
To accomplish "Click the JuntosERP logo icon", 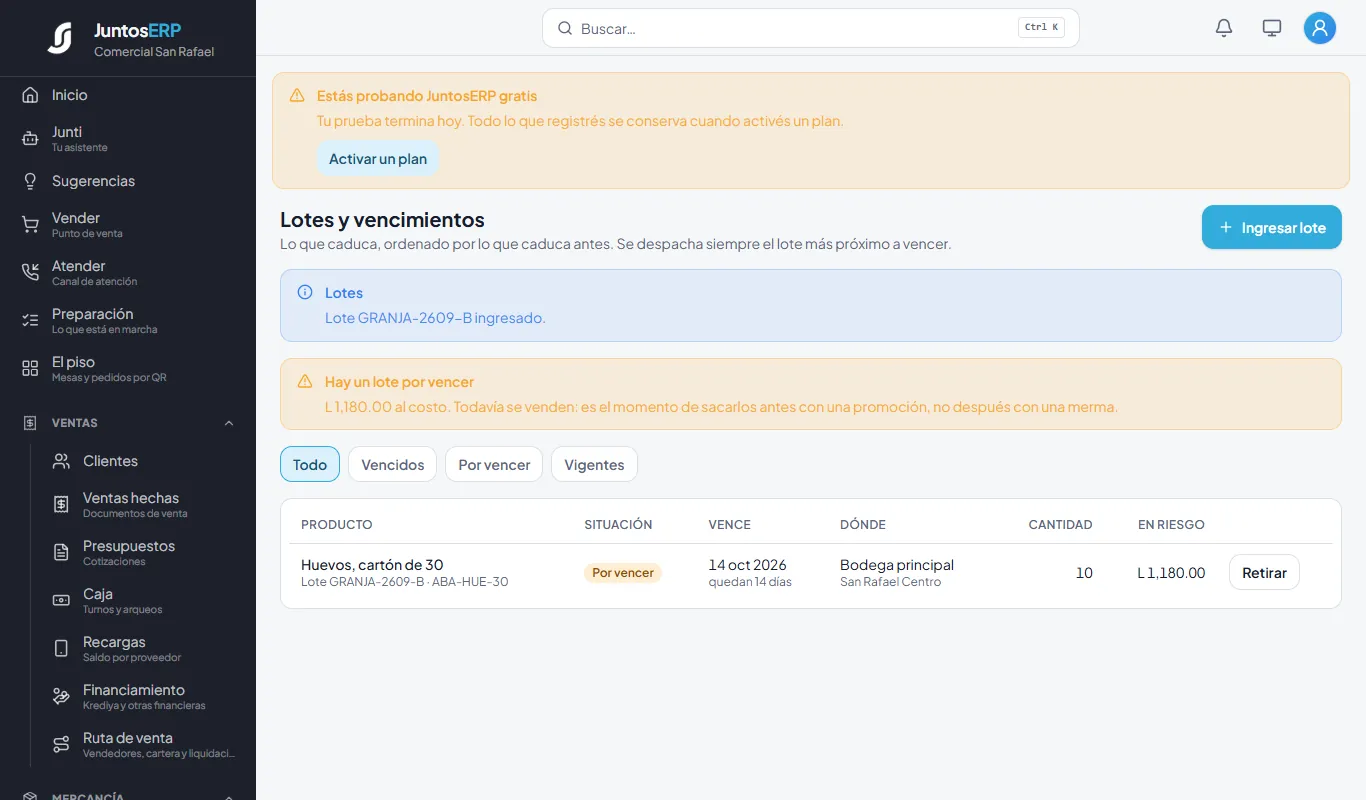I will point(60,38).
